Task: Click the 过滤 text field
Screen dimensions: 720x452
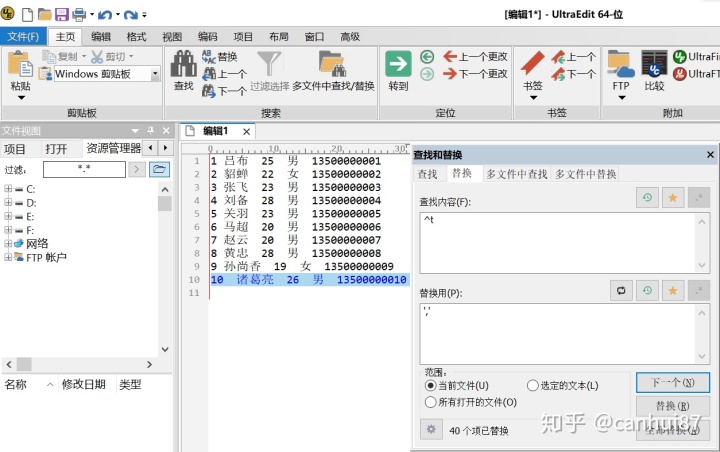Action: (x=84, y=169)
